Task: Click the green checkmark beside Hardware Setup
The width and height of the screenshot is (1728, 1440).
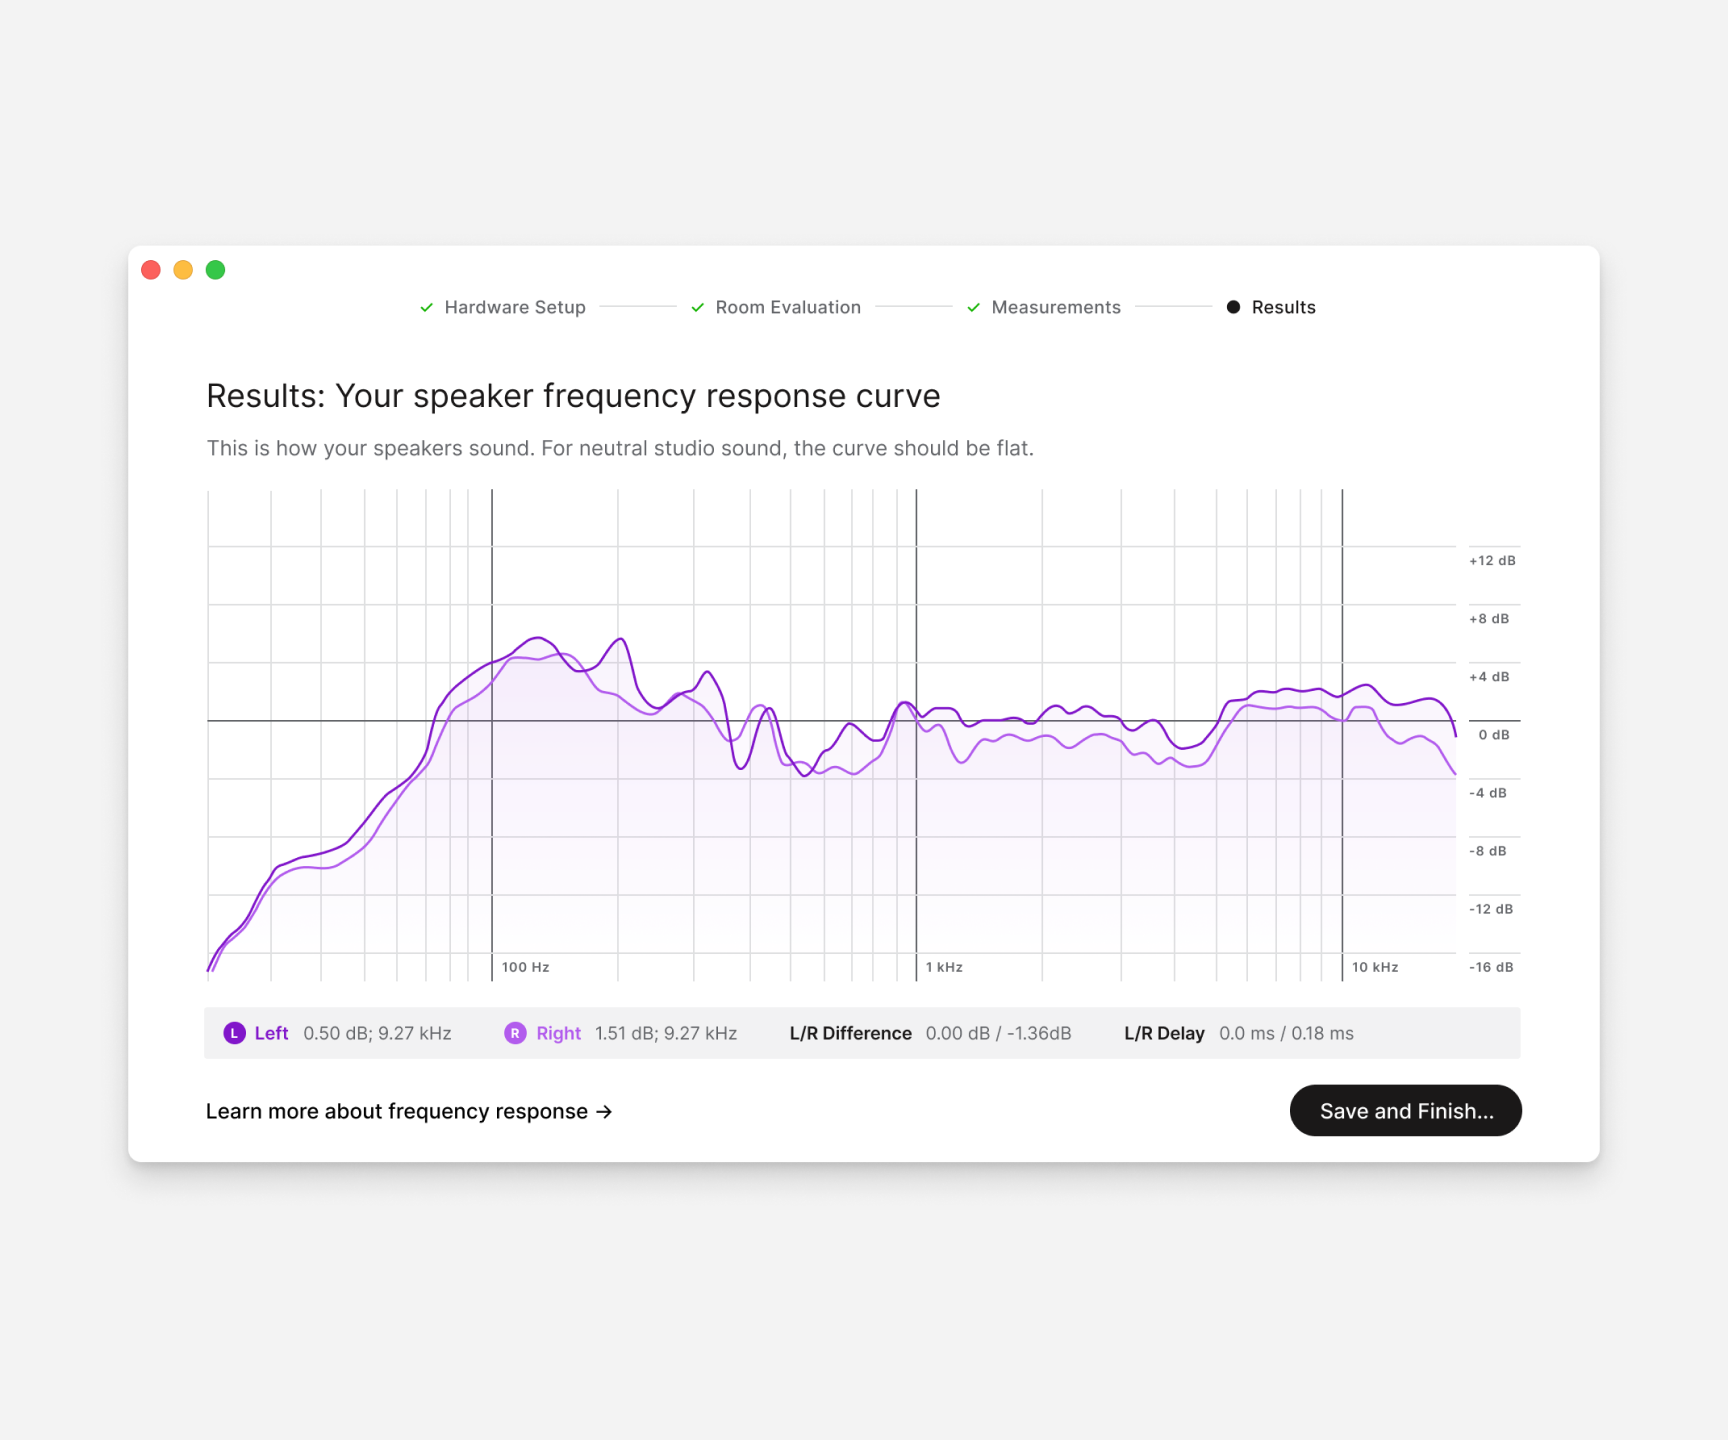Action: 426,307
